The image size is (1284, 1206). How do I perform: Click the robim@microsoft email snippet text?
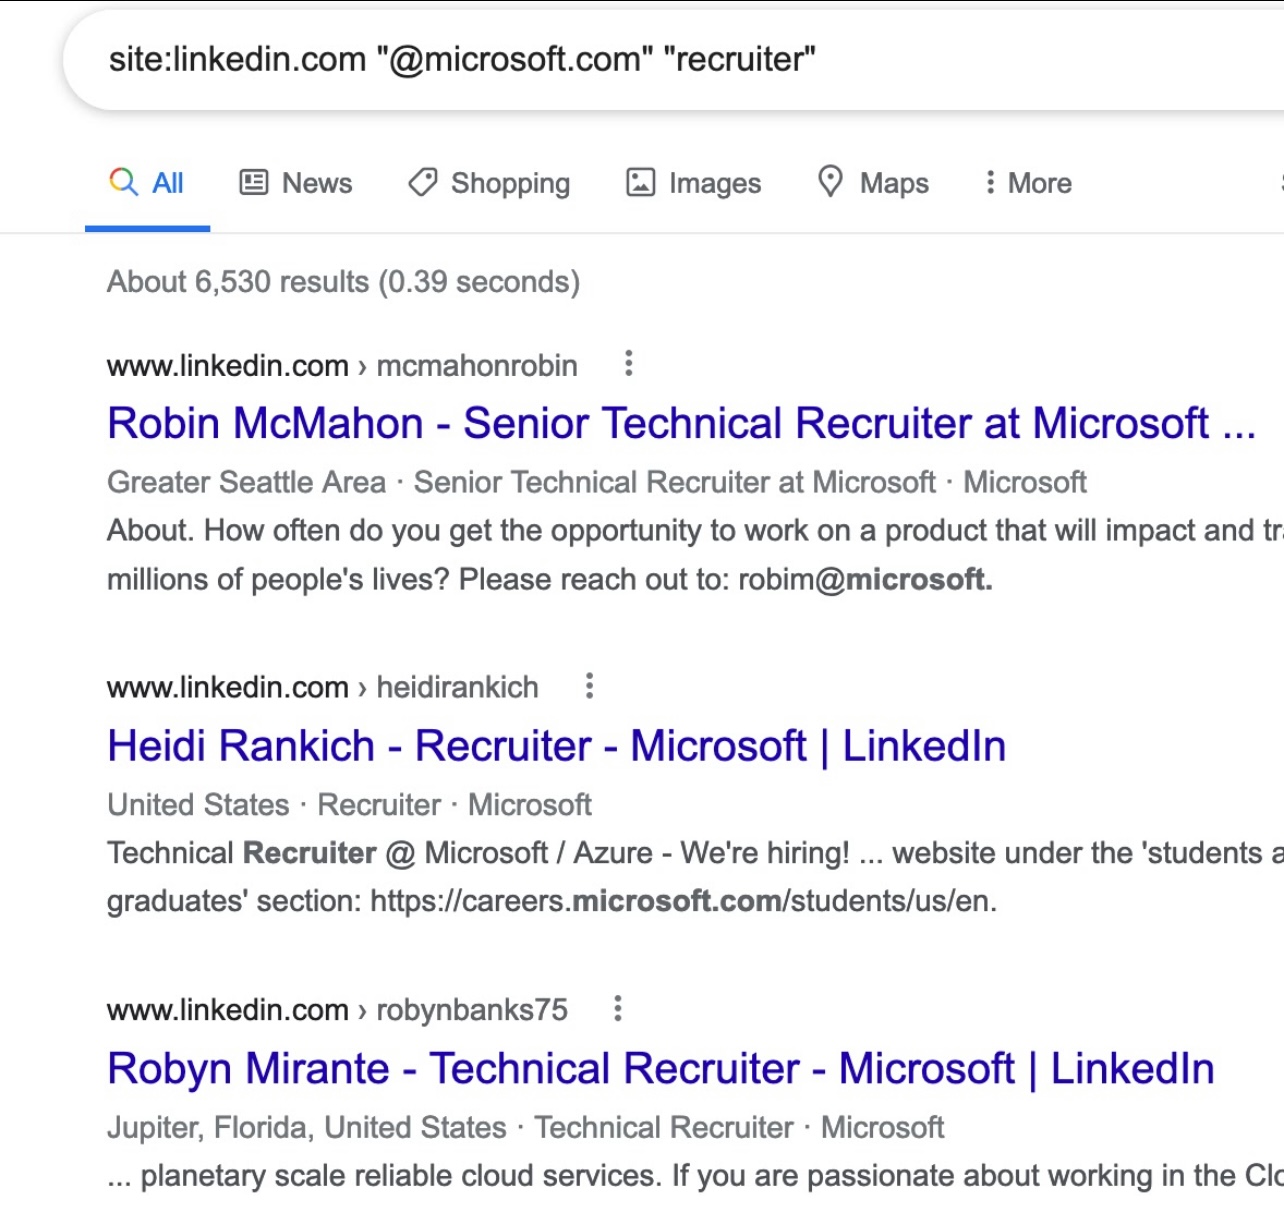click(x=866, y=579)
